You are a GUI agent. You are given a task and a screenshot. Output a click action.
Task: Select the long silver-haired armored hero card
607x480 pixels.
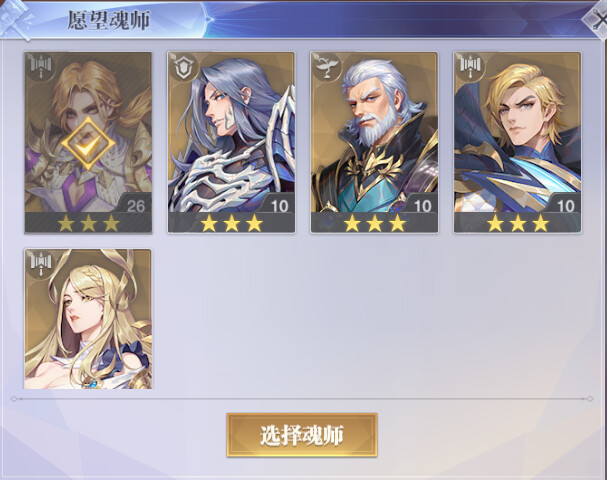click(231, 142)
